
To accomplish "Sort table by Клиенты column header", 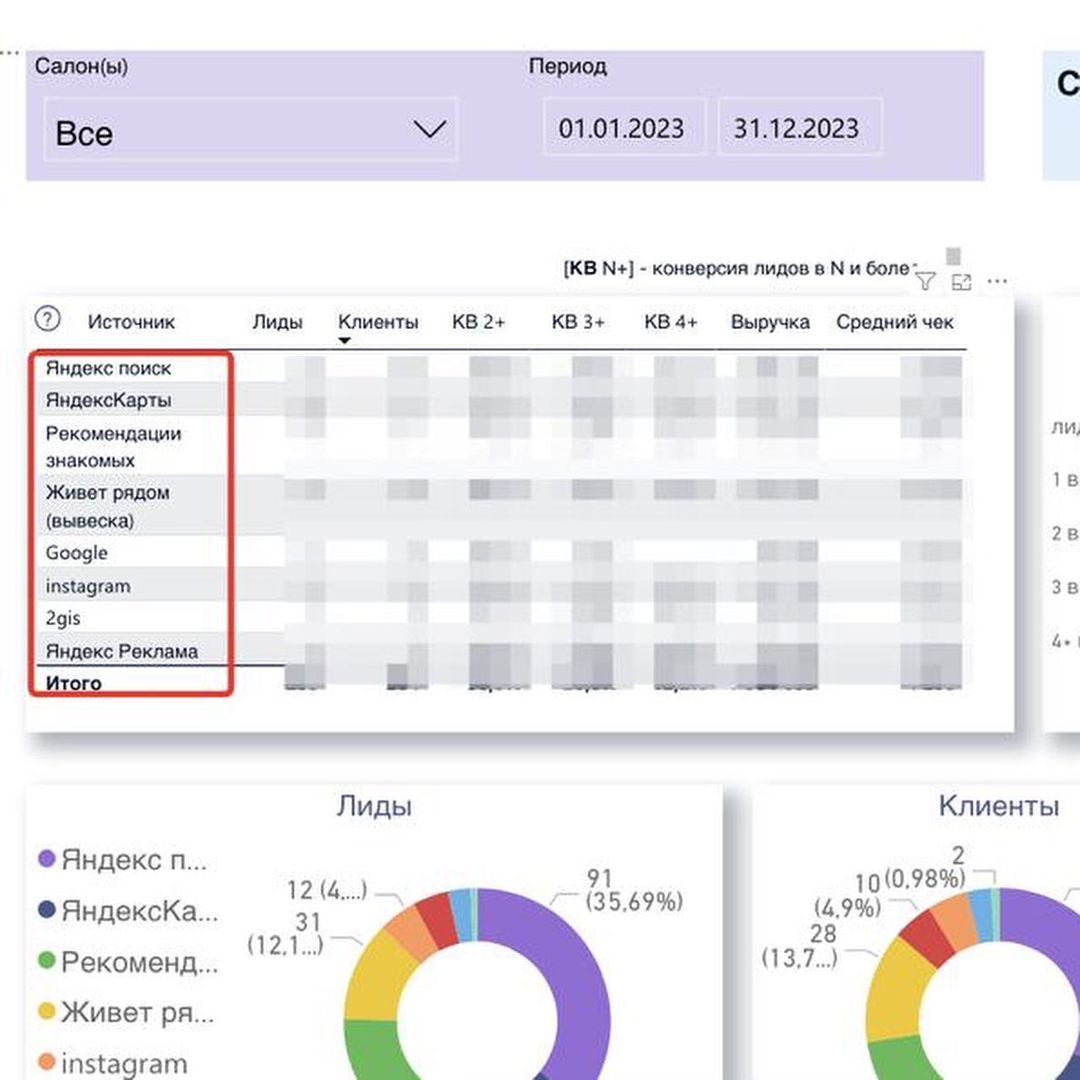I will [x=377, y=322].
